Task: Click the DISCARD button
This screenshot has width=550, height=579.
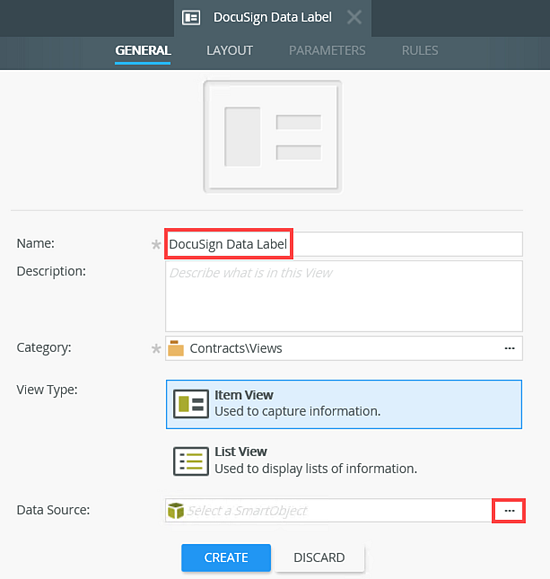Action: coord(319,558)
